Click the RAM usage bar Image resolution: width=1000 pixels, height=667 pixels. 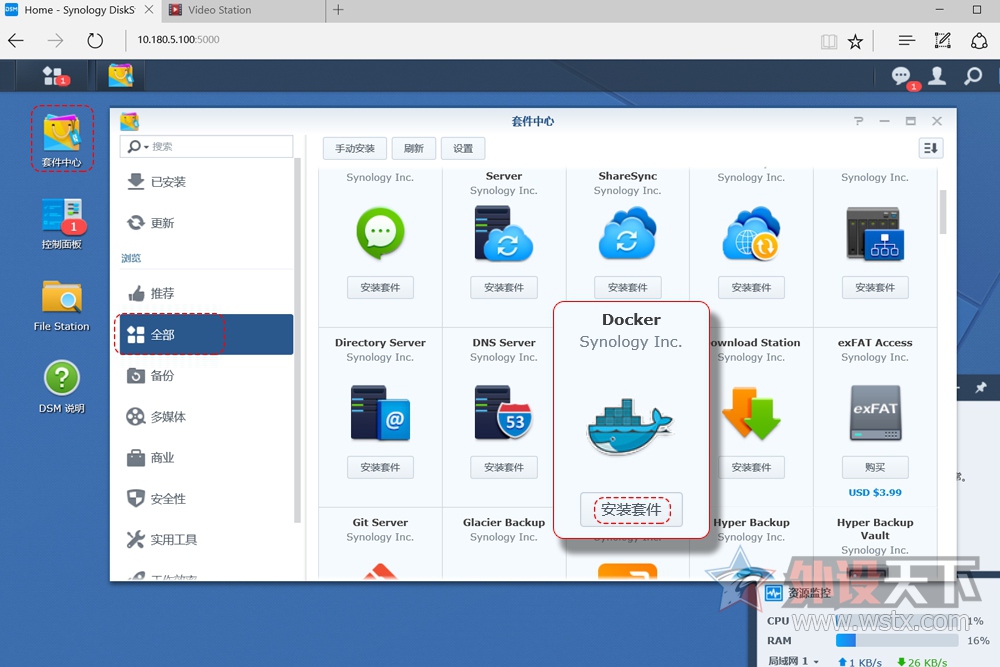point(897,640)
